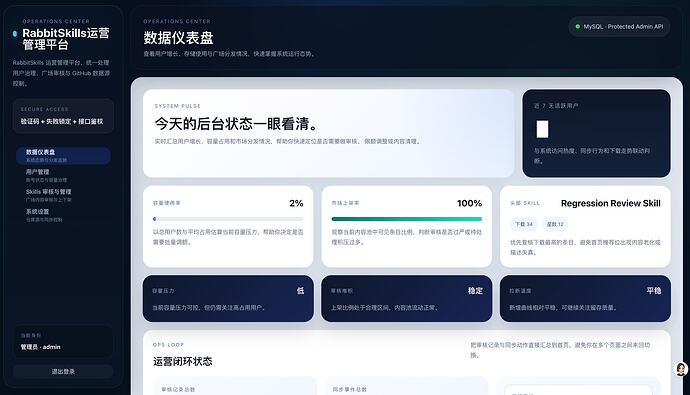The image size is (690, 395).
Task: Click the 2% capacity usage value
Action: [296, 203]
